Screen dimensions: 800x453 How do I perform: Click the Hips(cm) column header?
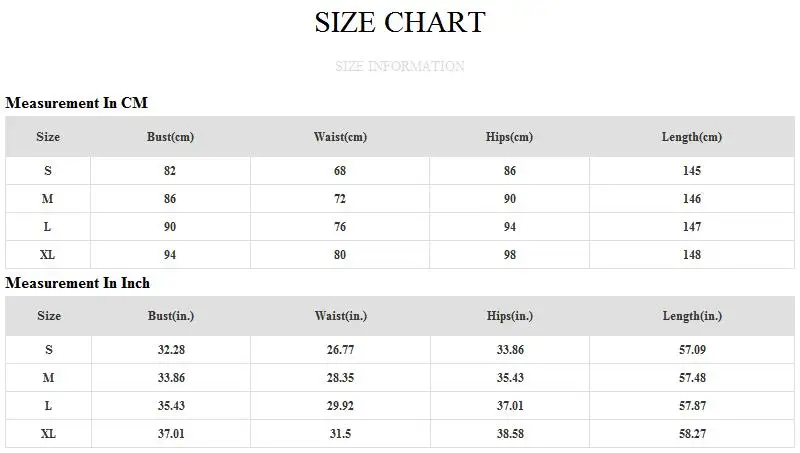click(509, 137)
